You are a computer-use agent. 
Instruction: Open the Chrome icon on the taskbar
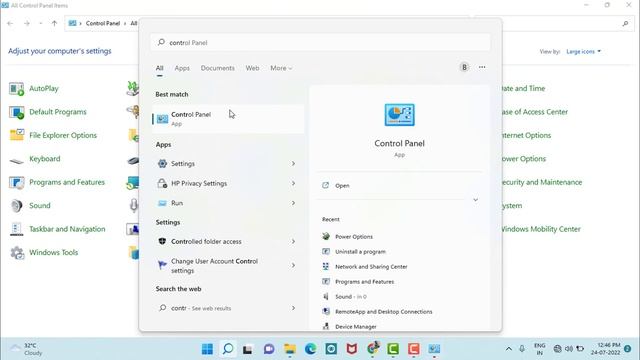click(x=373, y=349)
